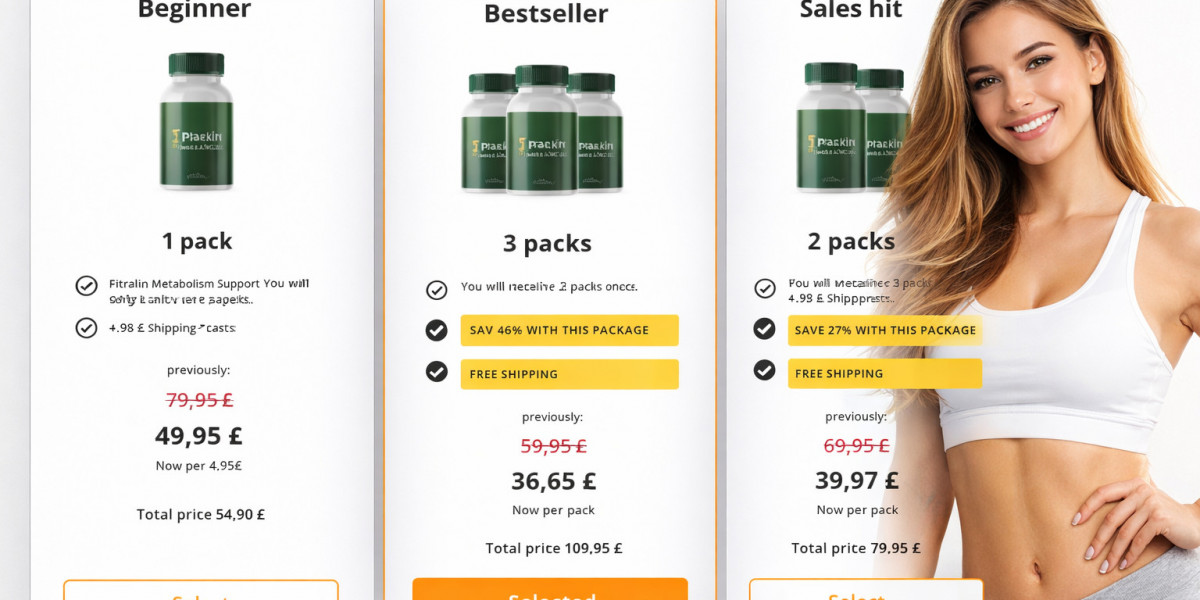Click the SAV 46% WITH THIS PACKAGE badge
Viewport: 1200px width, 600px height.
[569, 330]
